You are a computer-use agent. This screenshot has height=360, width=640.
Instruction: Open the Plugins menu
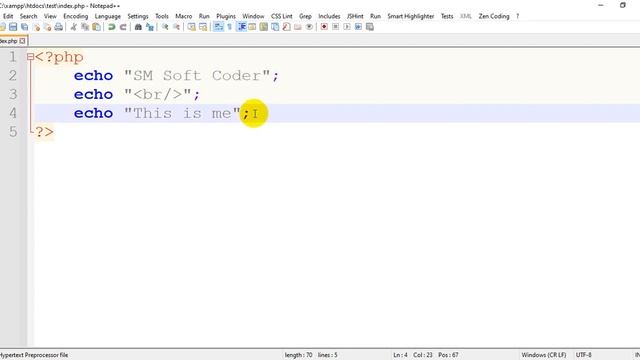pos(226,16)
